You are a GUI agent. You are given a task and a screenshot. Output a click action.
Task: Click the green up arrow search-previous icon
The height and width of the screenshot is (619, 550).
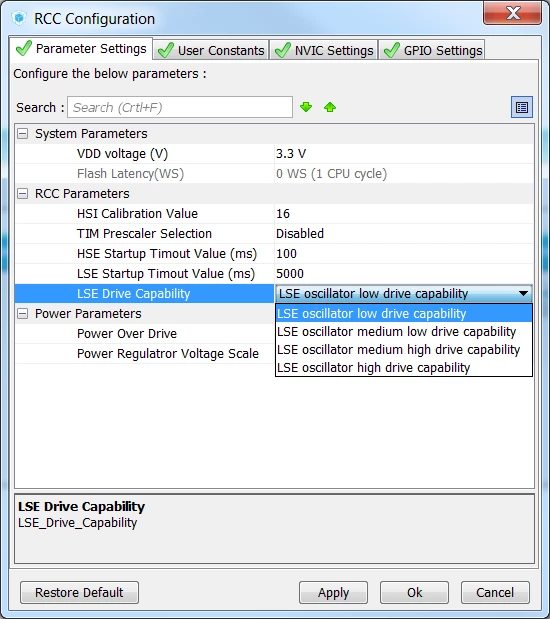click(330, 107)
